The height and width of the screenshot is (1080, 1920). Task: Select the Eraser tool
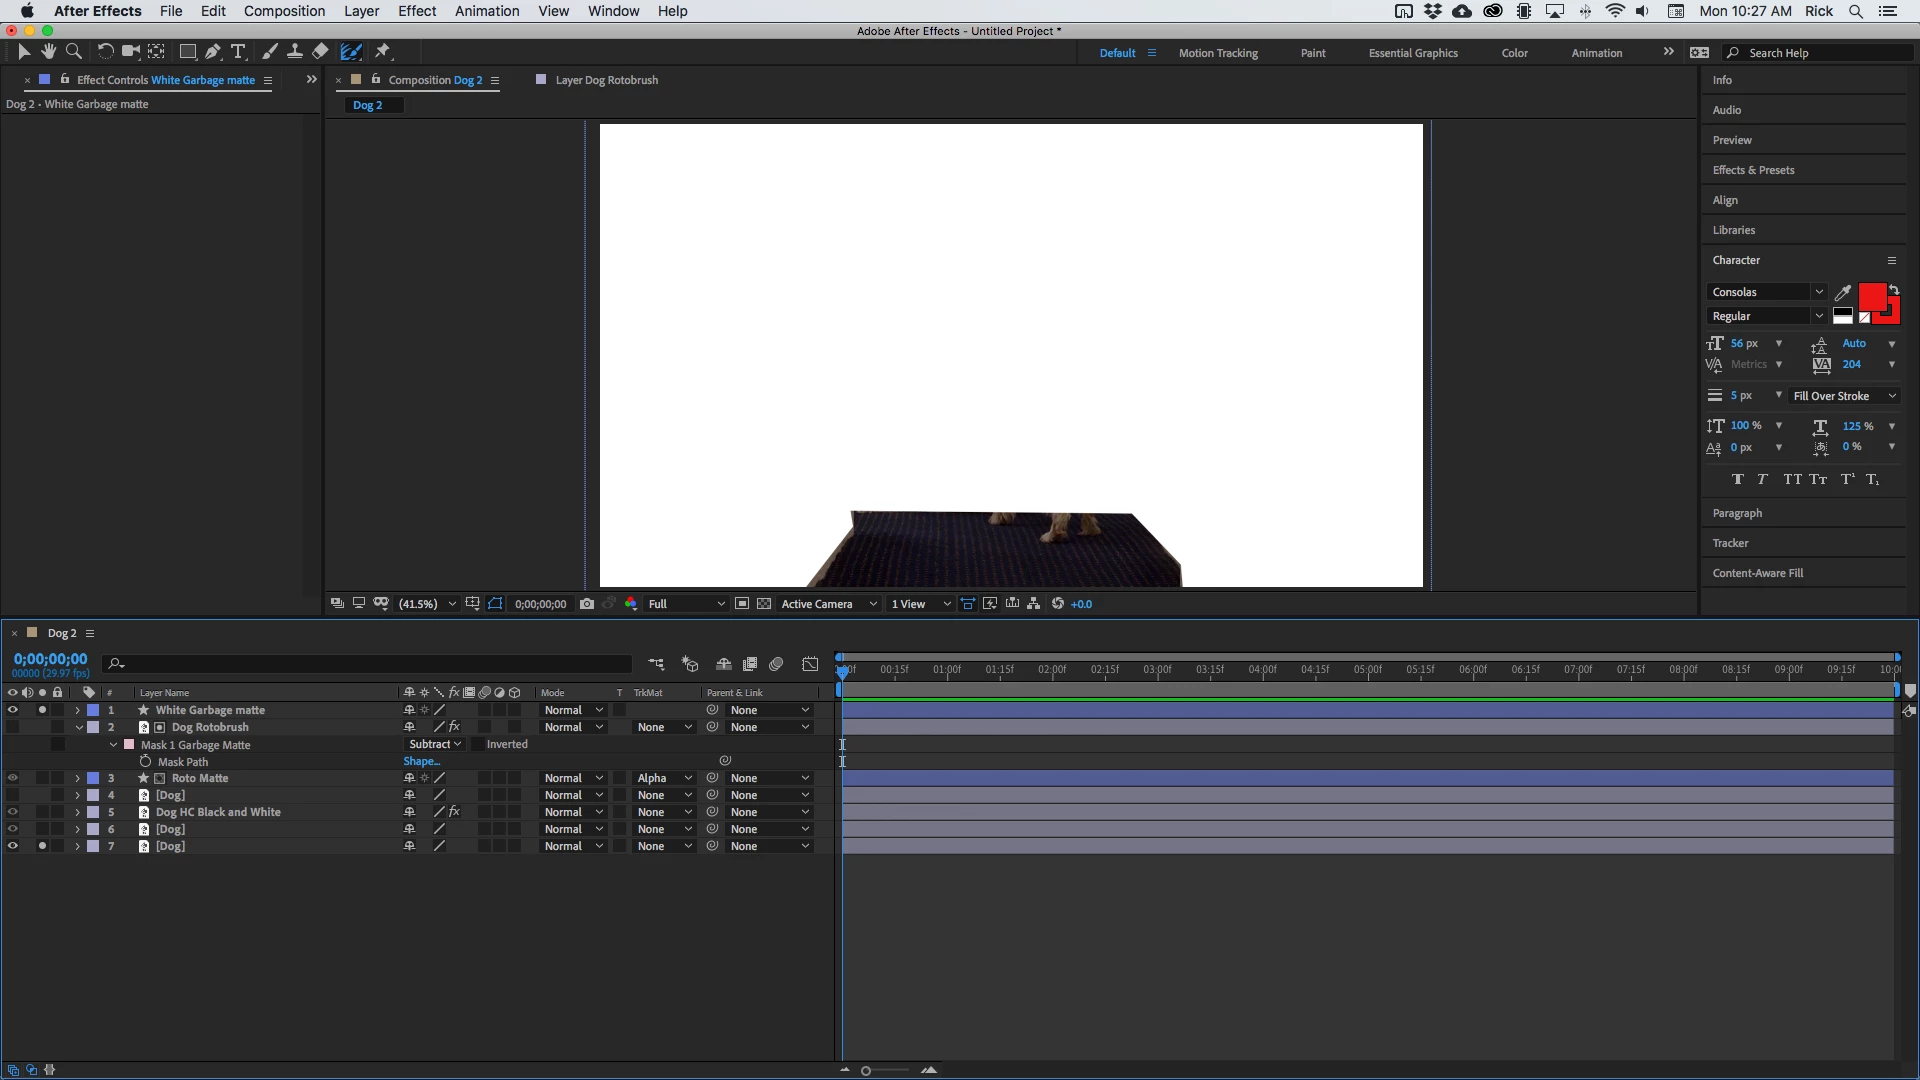coord(320,51)
